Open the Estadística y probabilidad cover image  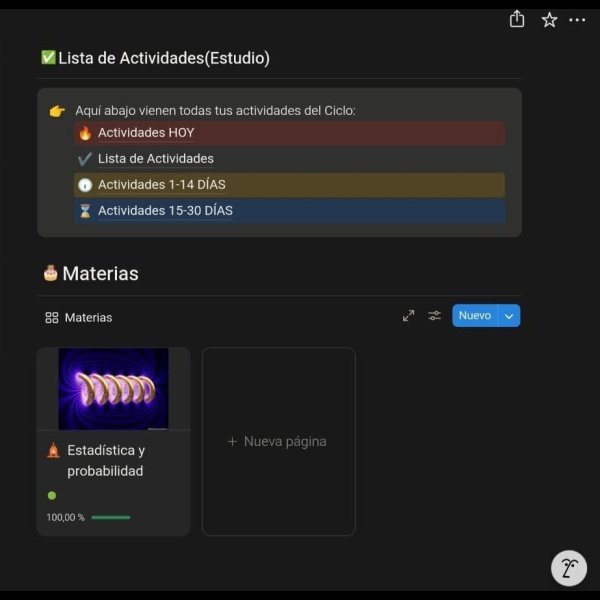[113, 388]
